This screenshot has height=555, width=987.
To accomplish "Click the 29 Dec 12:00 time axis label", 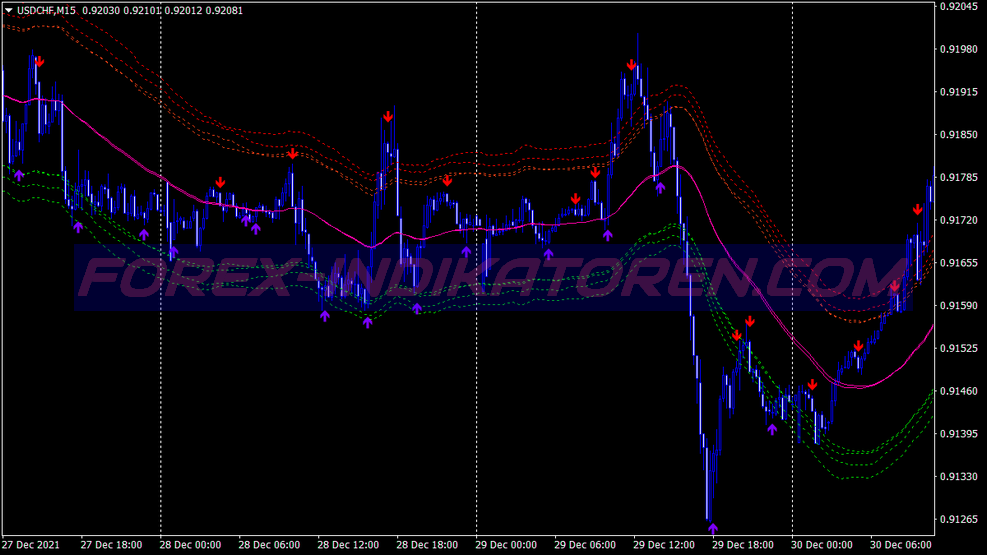I will tap(664, 545).
